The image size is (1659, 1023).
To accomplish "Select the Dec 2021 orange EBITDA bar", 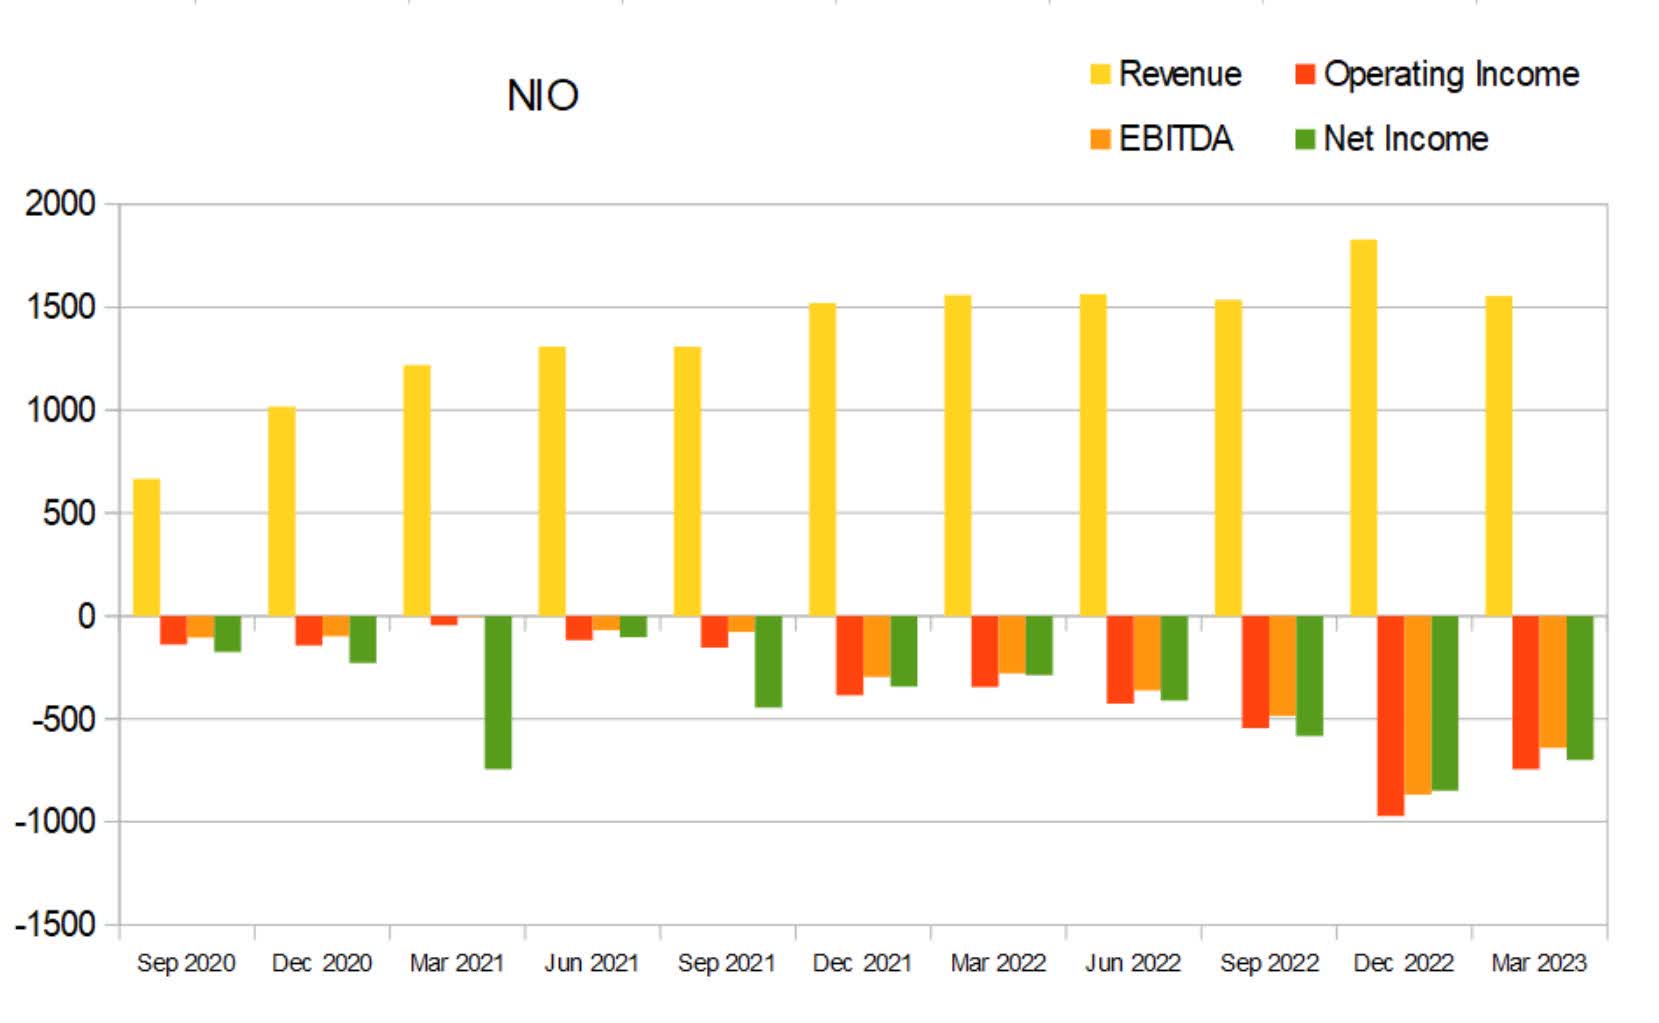I will [877, 646].
